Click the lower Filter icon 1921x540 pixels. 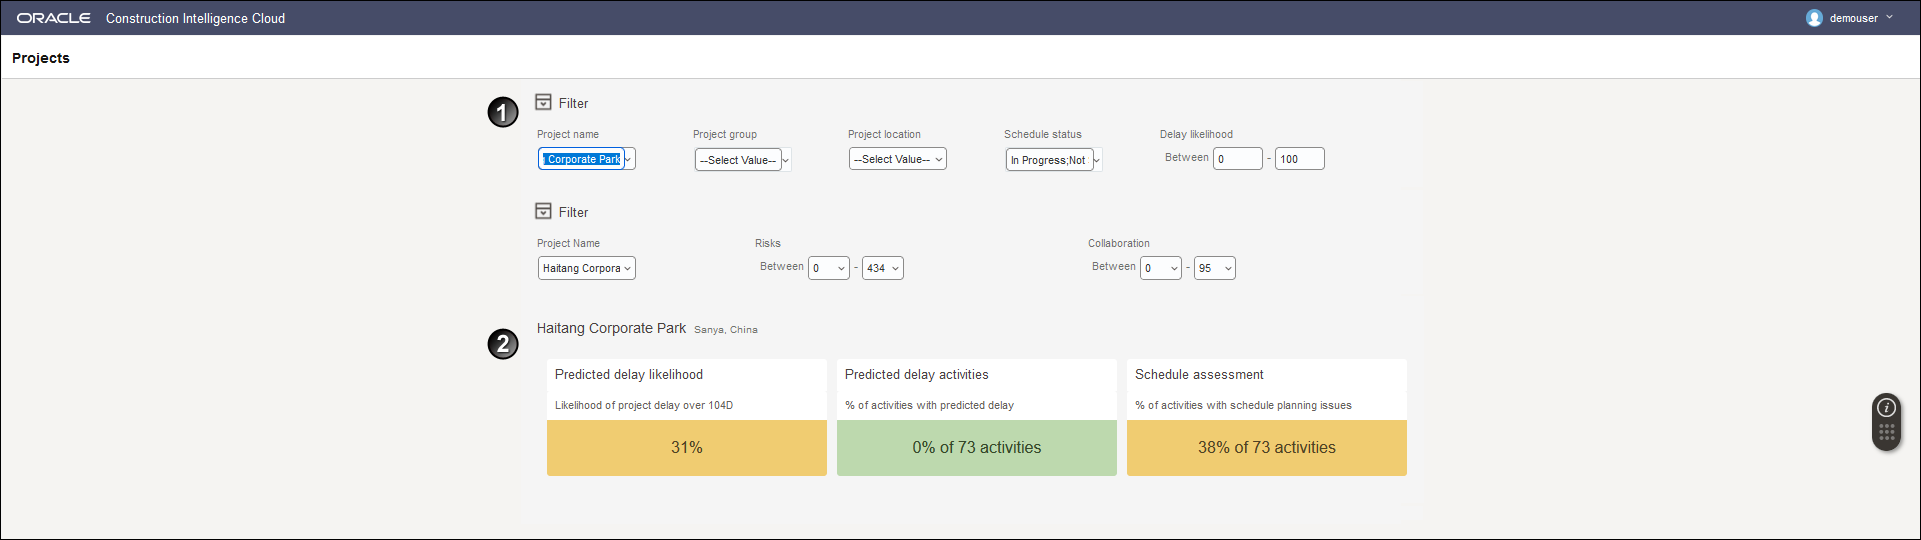(x=543, y=211)
